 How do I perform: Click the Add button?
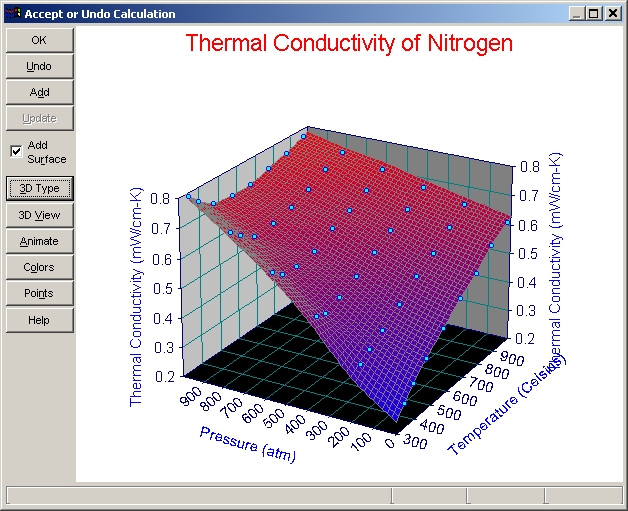(x=39, y=92)
